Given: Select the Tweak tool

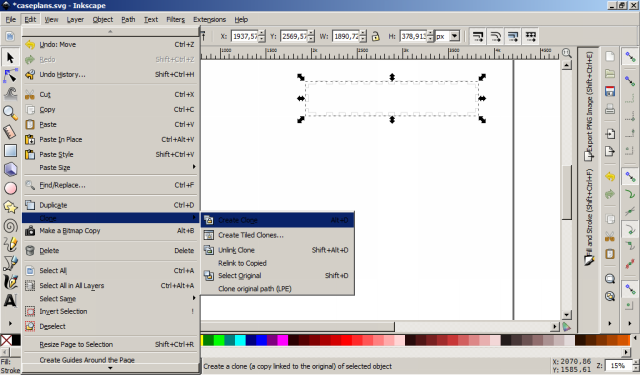Looking at the screenshot, I should point(10,94).
